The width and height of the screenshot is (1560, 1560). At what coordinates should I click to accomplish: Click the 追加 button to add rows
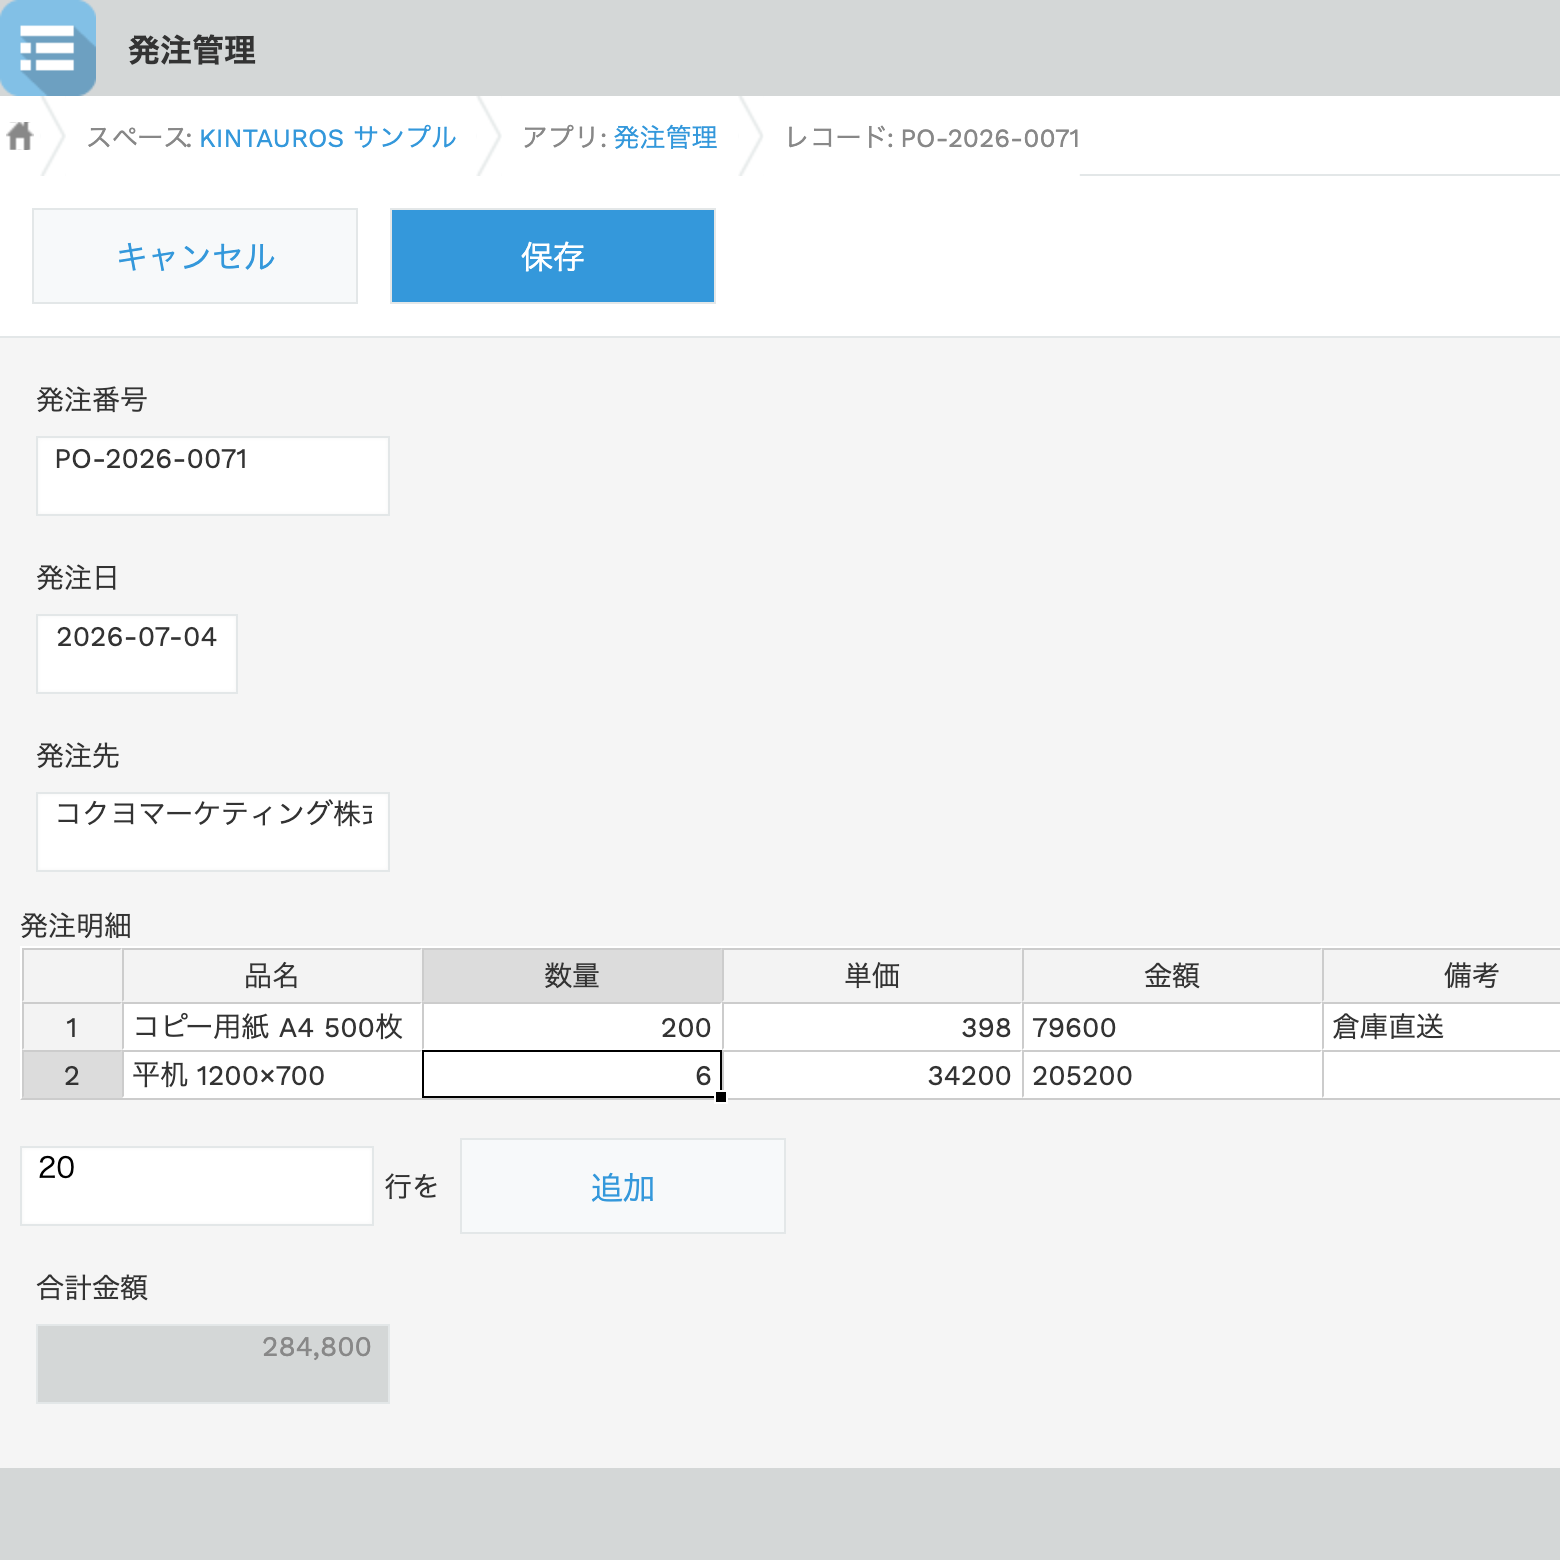click(x=622, y=1186)
